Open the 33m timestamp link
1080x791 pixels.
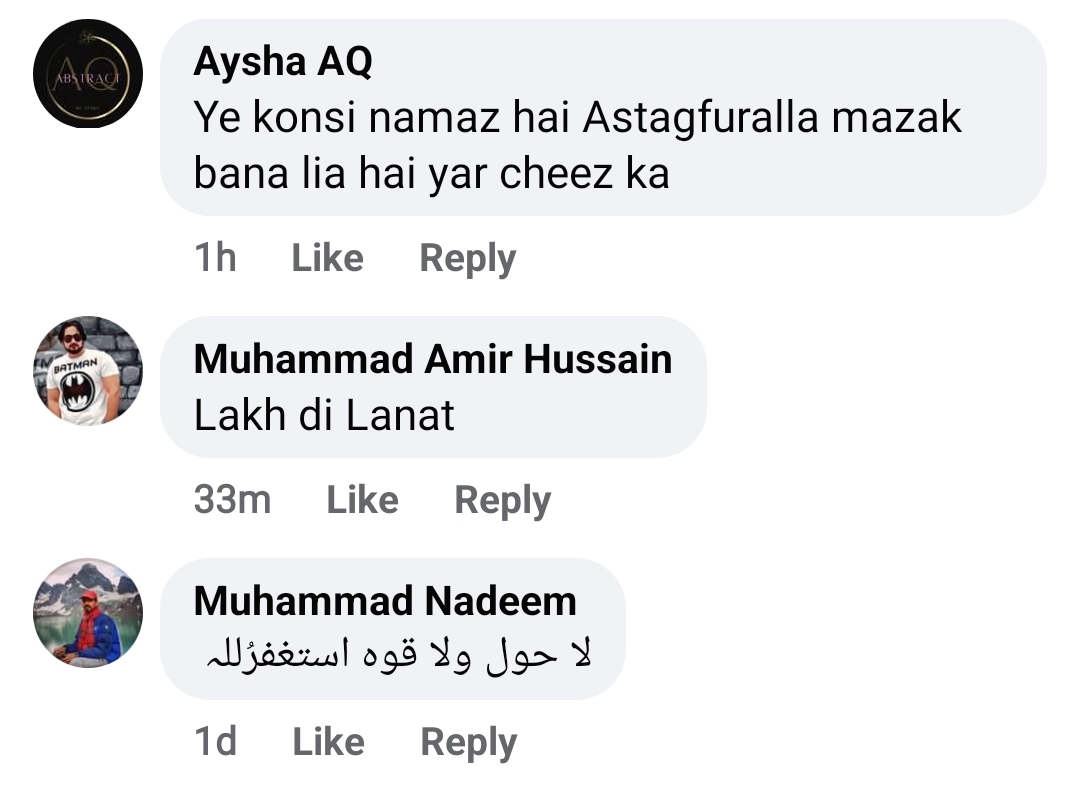point(230,499)
